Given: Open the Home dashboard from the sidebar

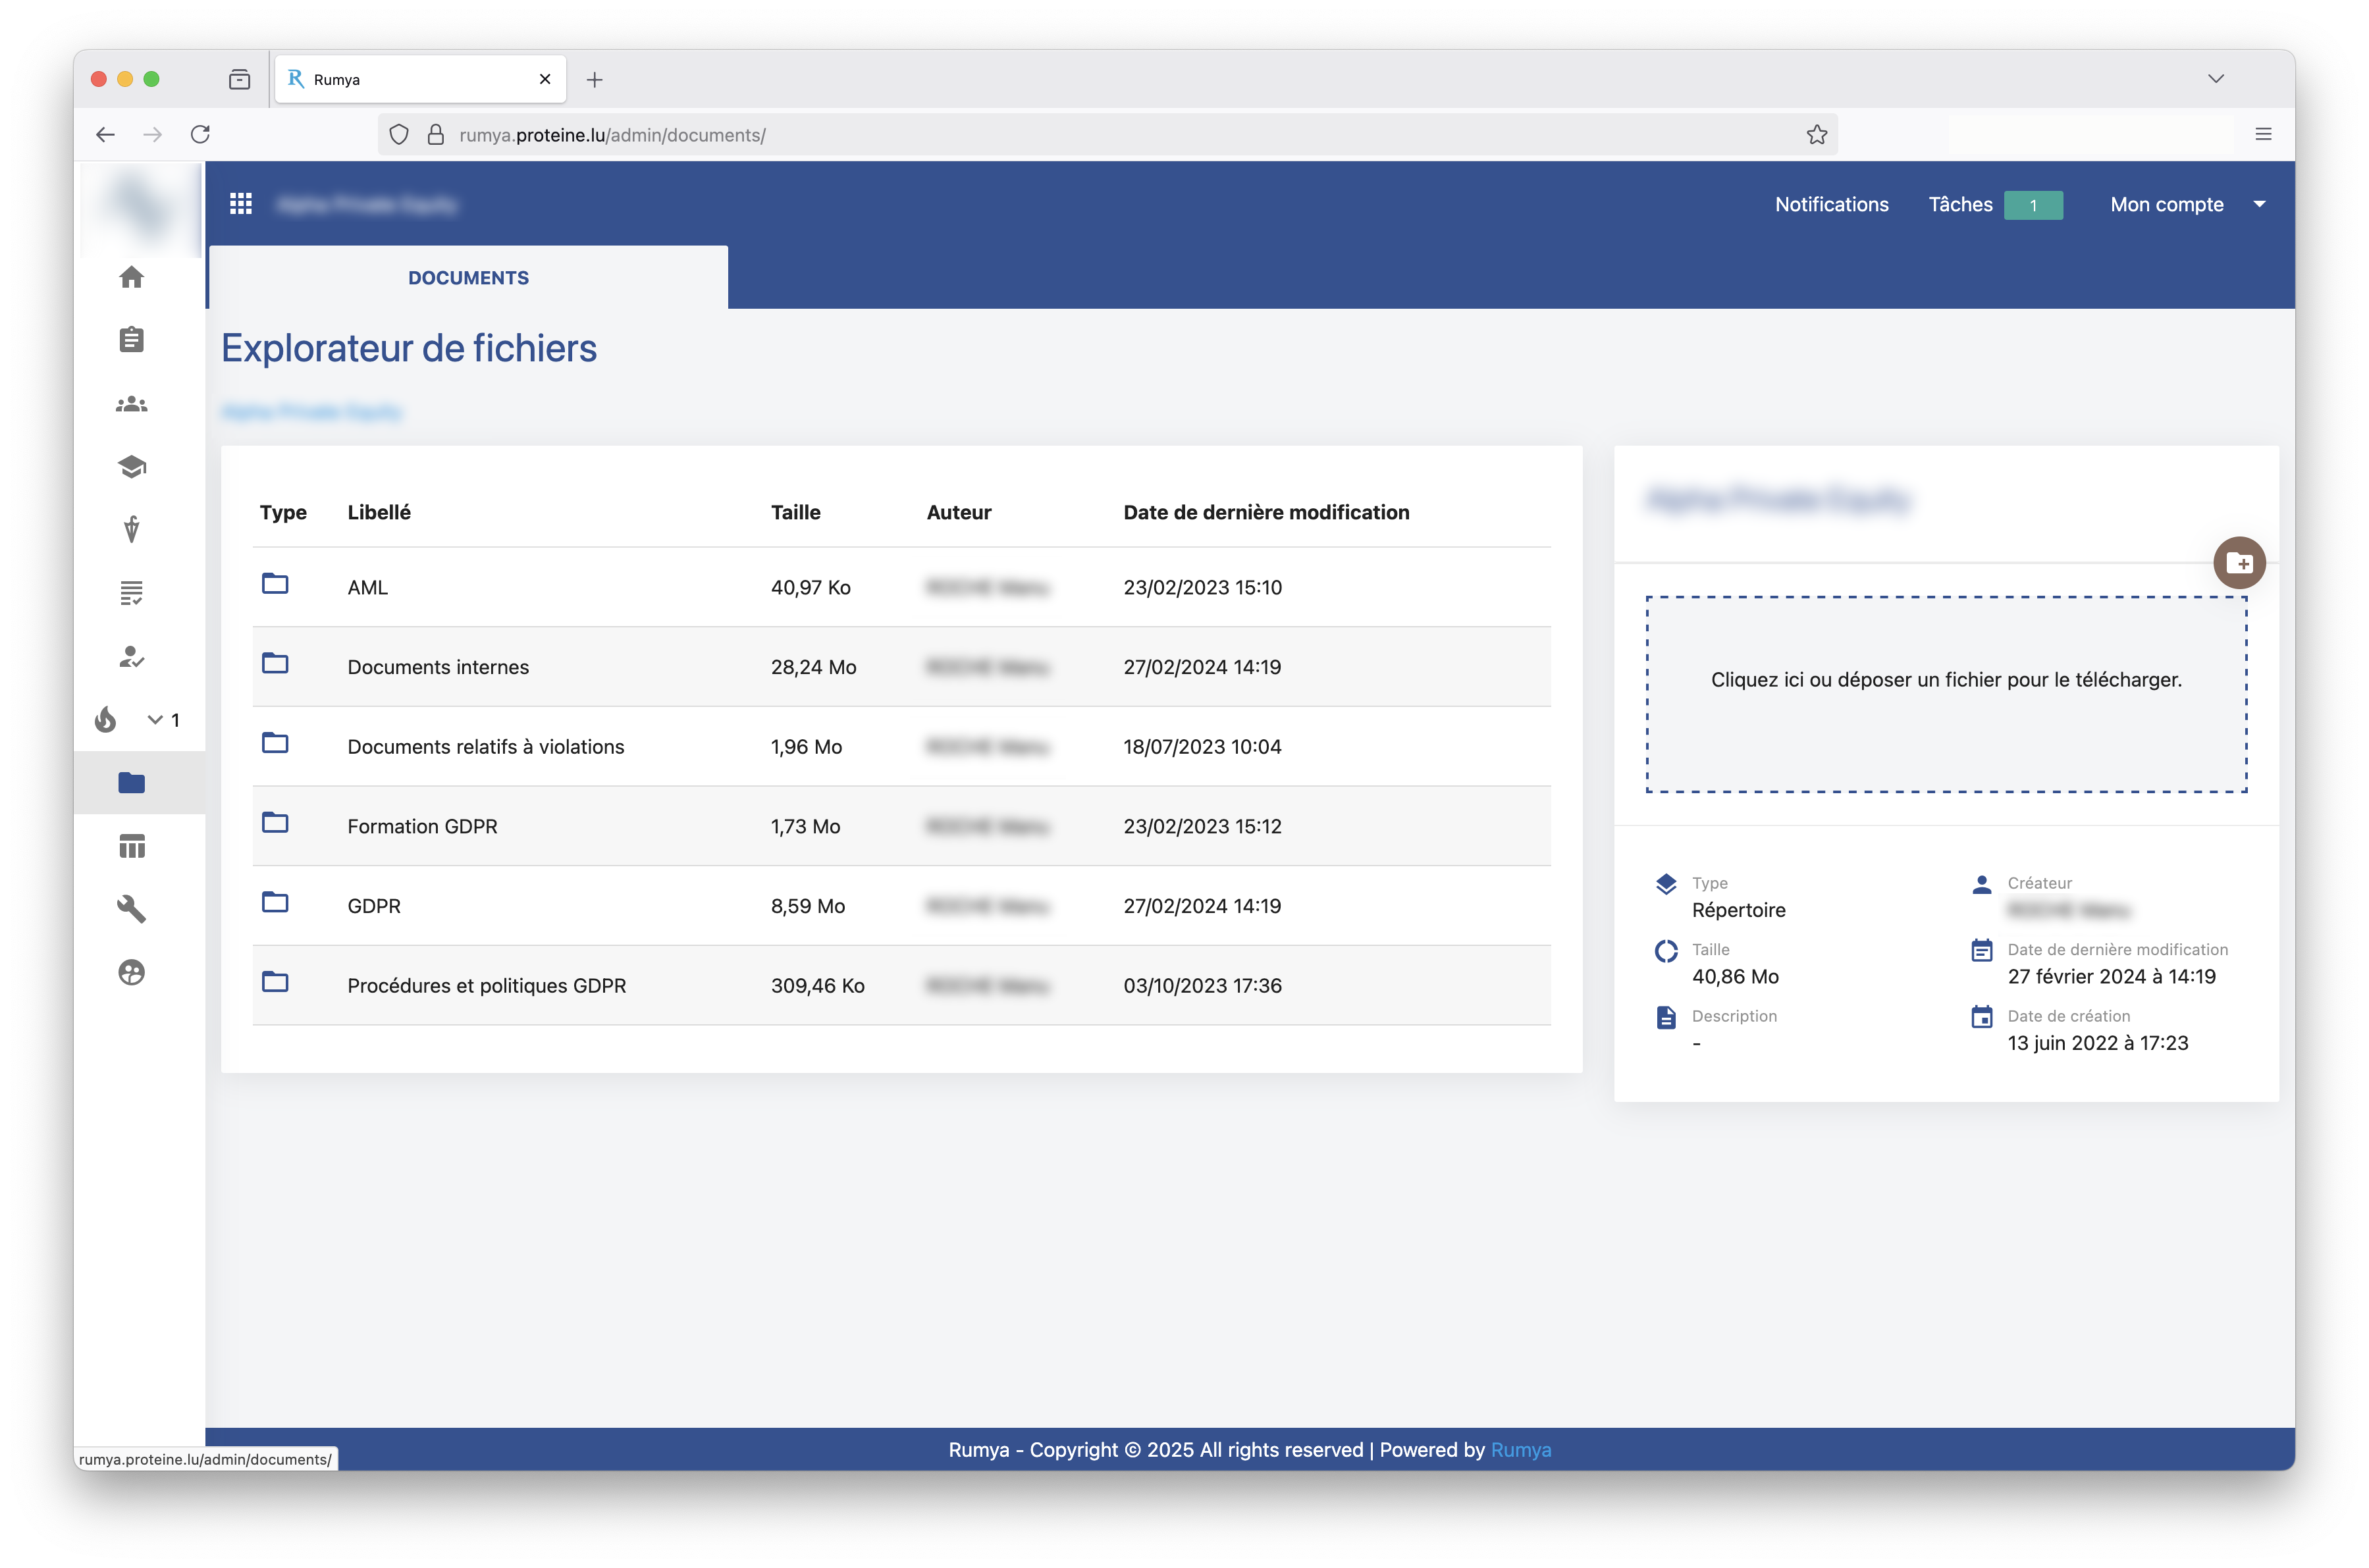Looking at the screenshot, I should 131,278.
